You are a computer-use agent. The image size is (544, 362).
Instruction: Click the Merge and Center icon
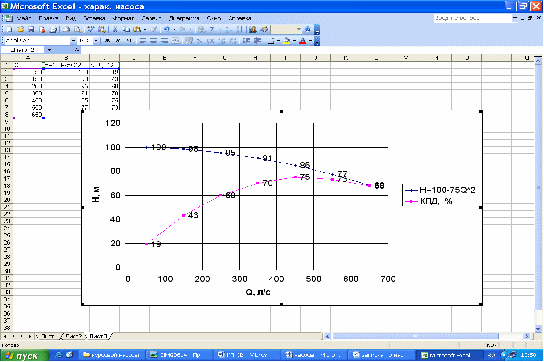[176, 41]
